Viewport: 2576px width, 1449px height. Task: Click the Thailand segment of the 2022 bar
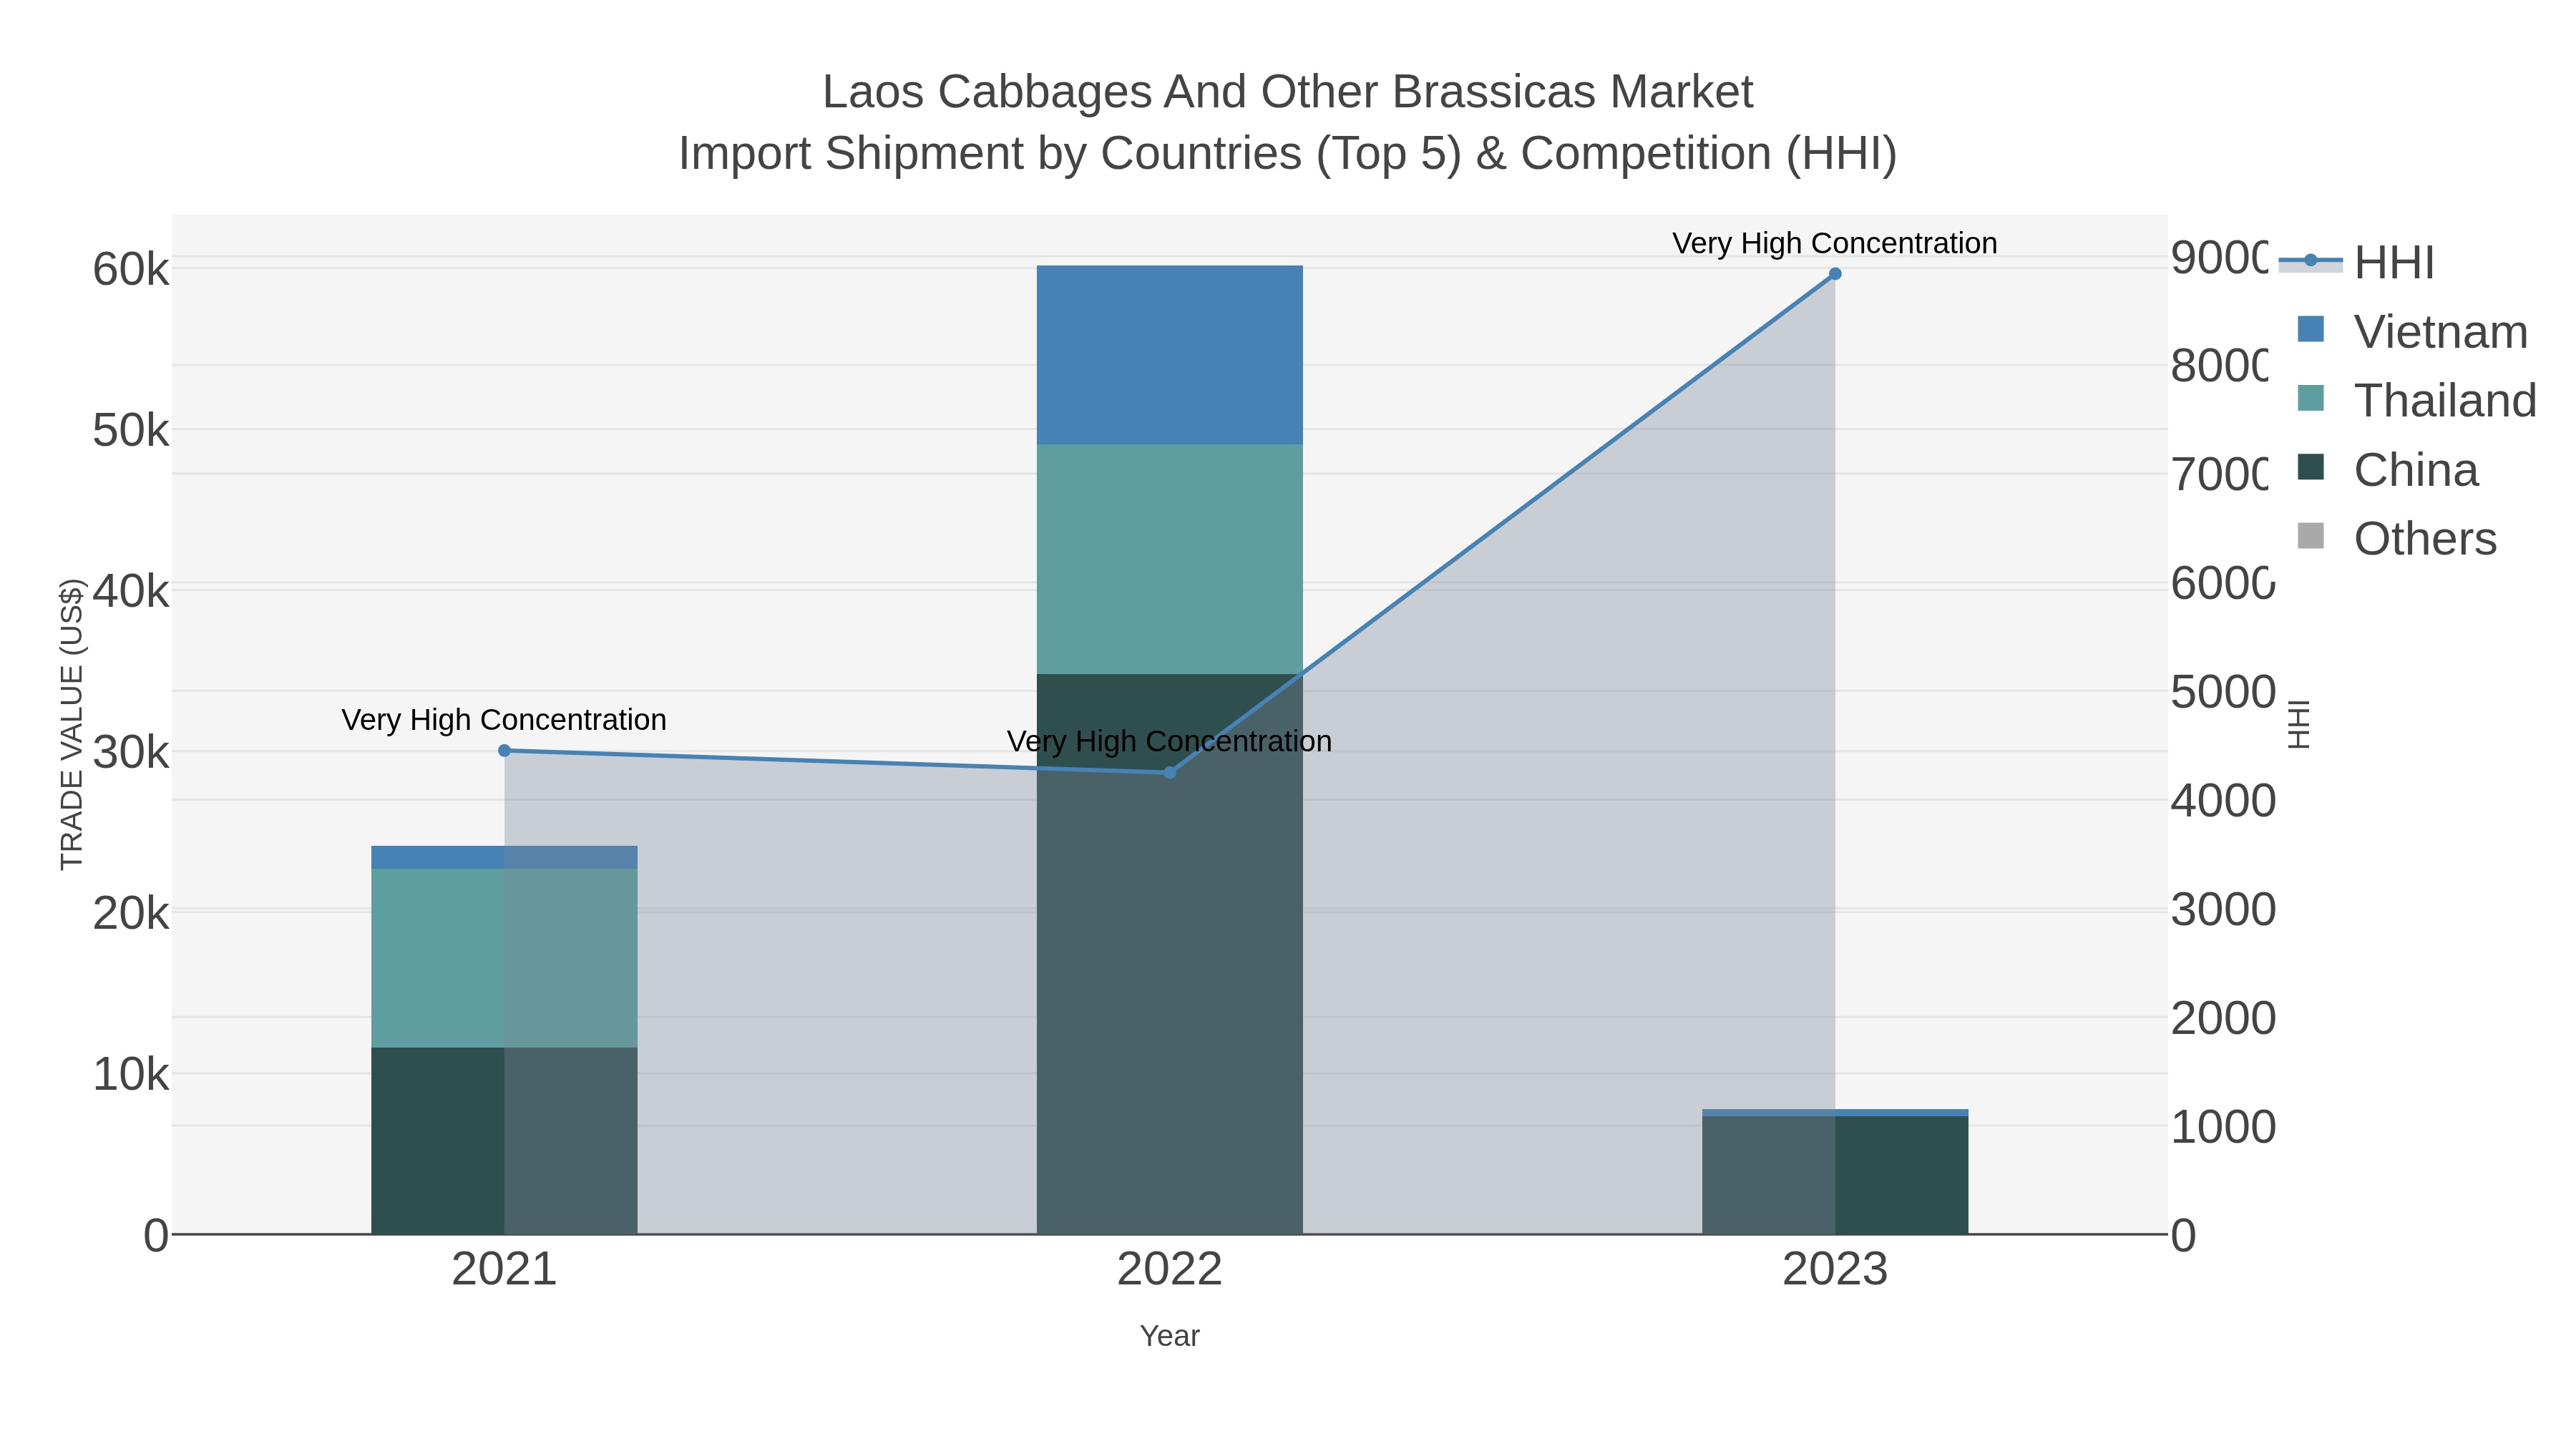click(x=1170, y=559)
